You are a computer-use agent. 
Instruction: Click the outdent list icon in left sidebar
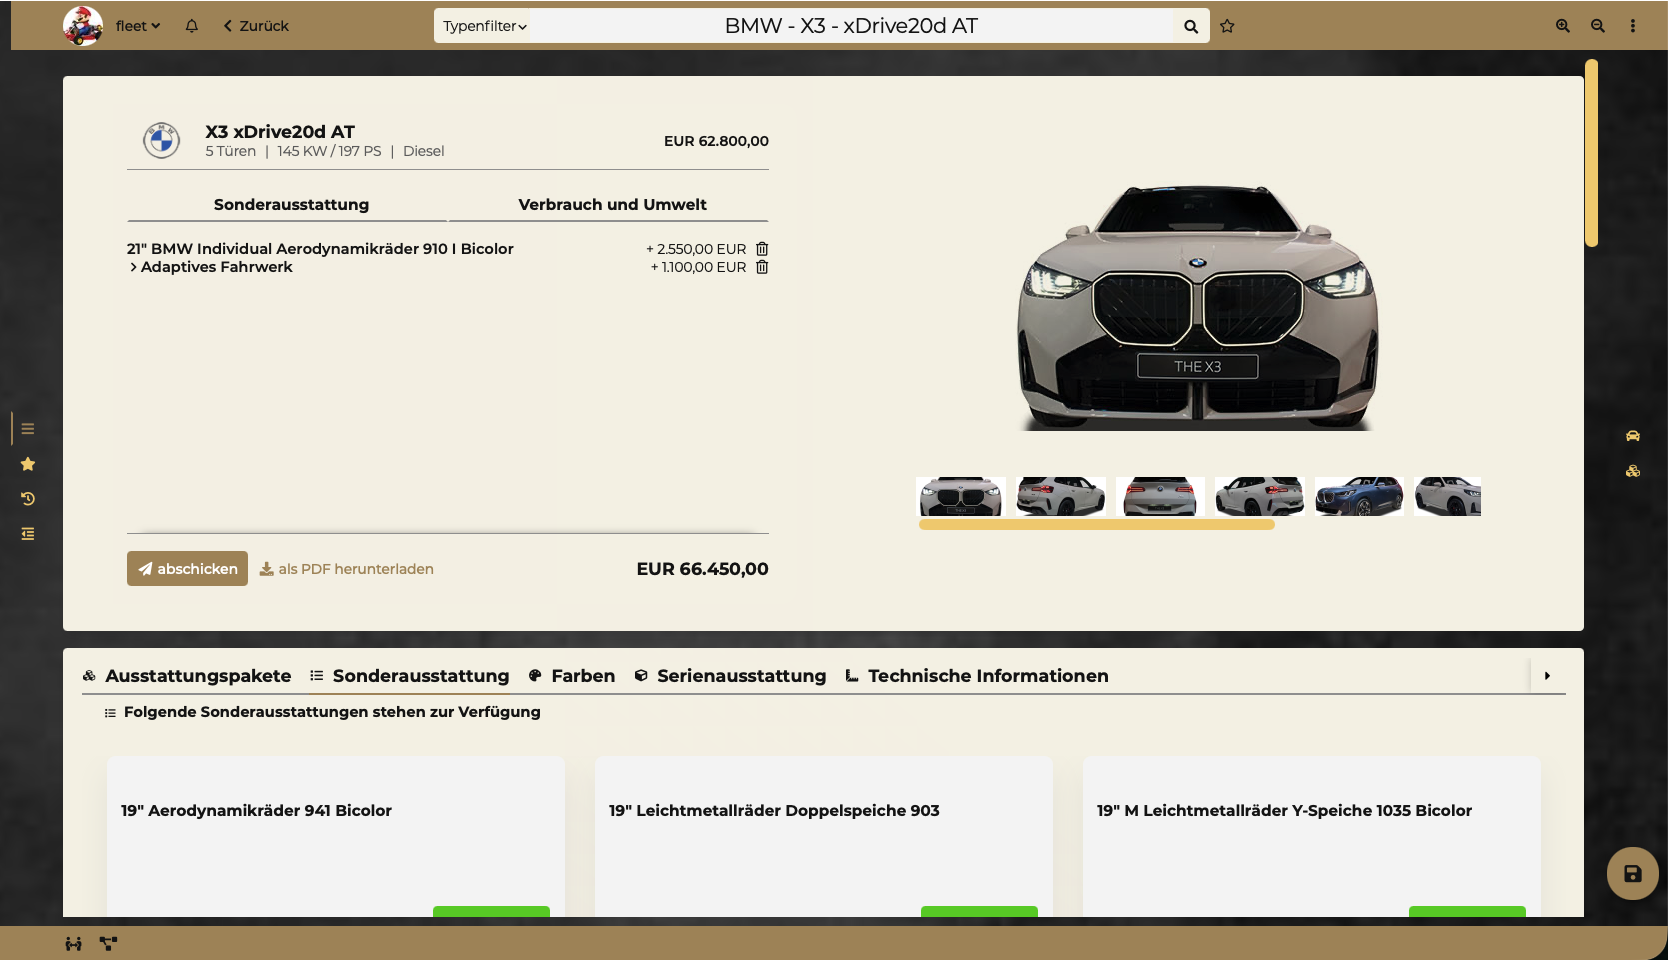28,534
